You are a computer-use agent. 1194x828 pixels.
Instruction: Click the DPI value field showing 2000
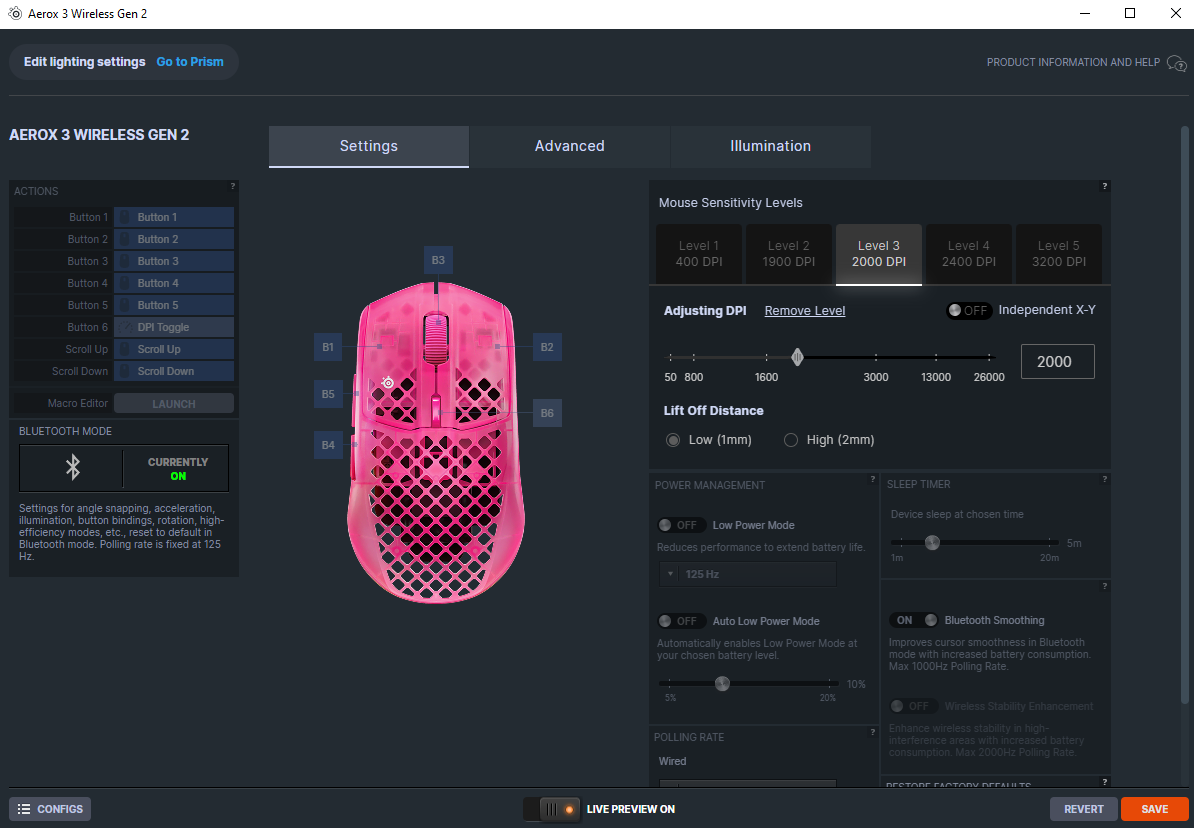click(x=1057, y=362)
